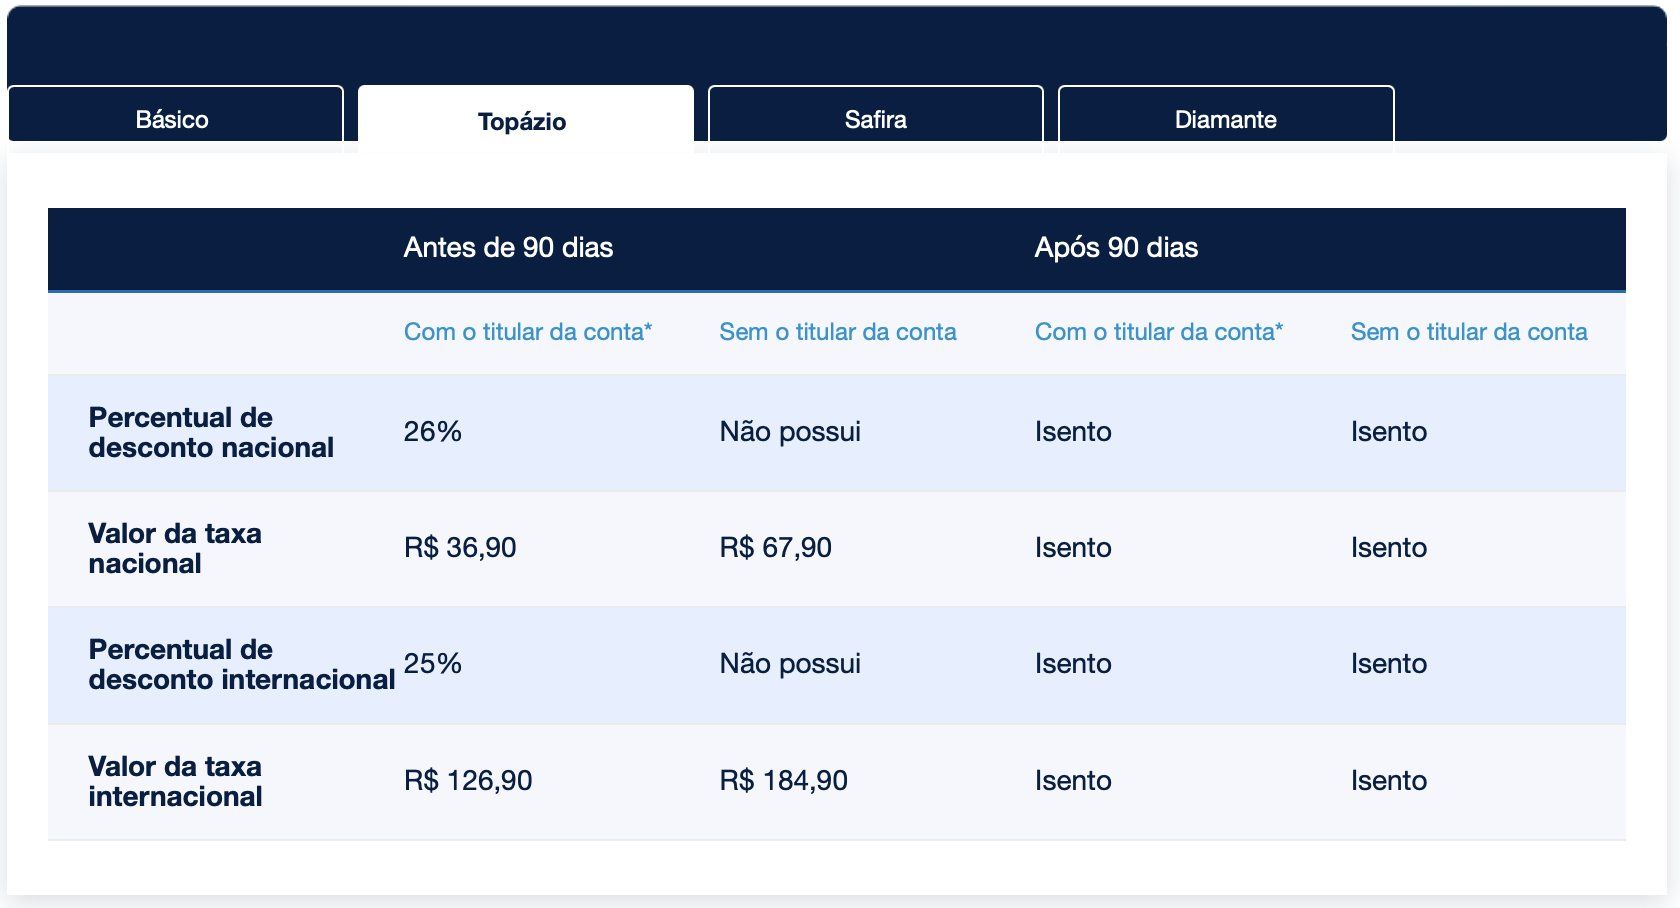Image resolution: width=1680 pixels, height=908 pixels.
Task: Click the 26% discount cell
Action: pos(433,432)
